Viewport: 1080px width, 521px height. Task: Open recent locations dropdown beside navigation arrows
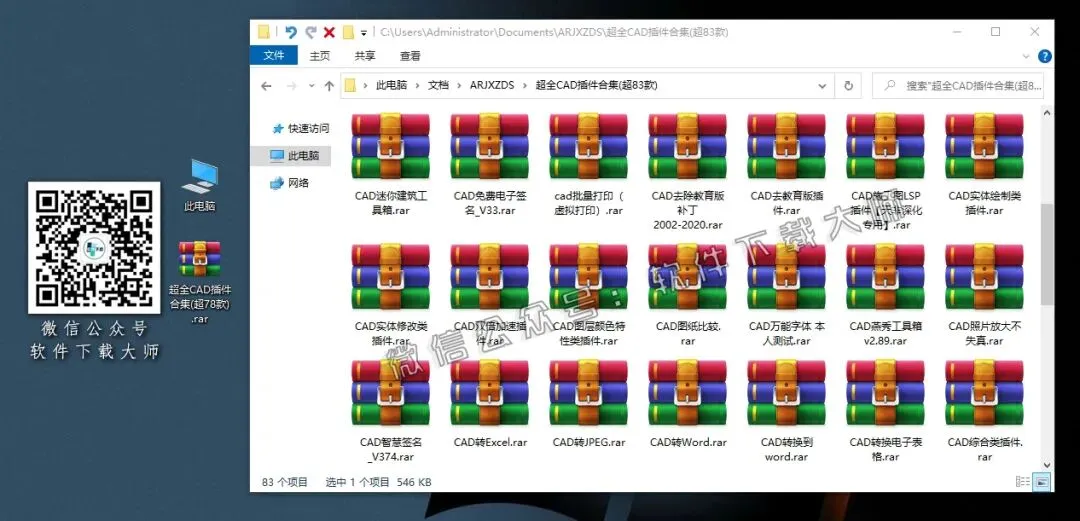pyautogui.click(x=311, y=86)
